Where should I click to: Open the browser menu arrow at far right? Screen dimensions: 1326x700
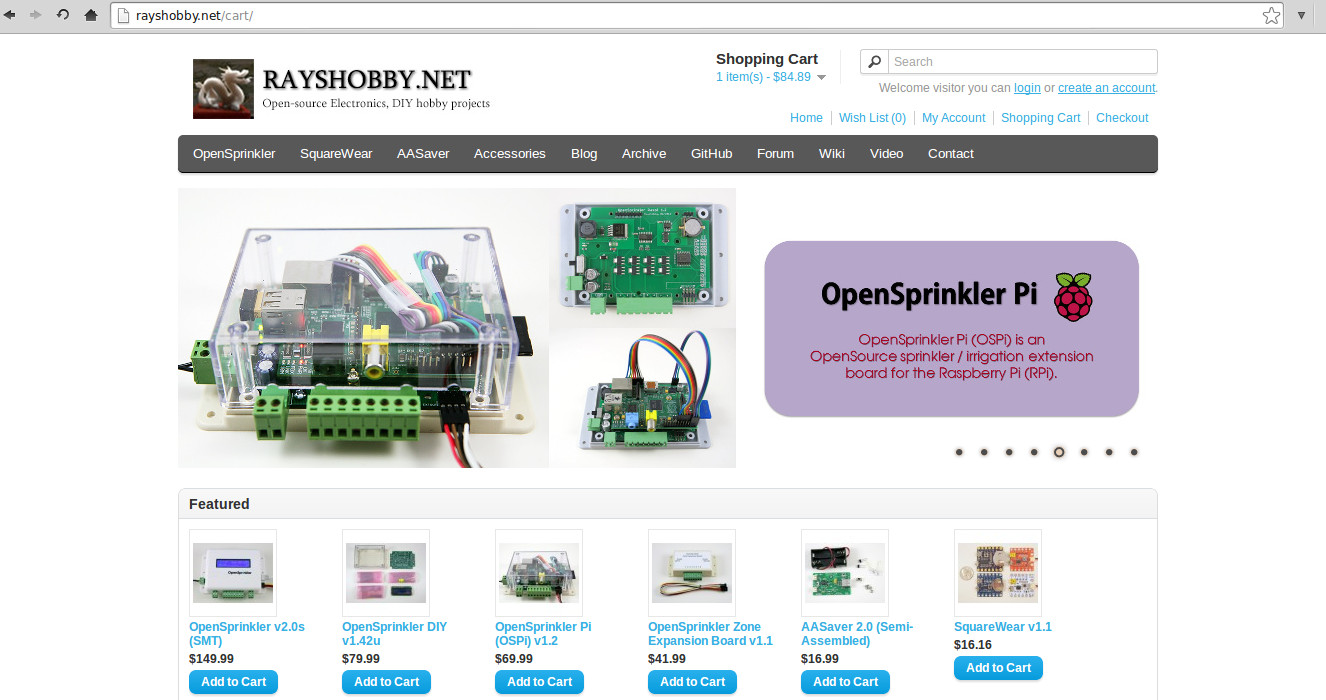pyautogui.click(x=1302, y=15)
